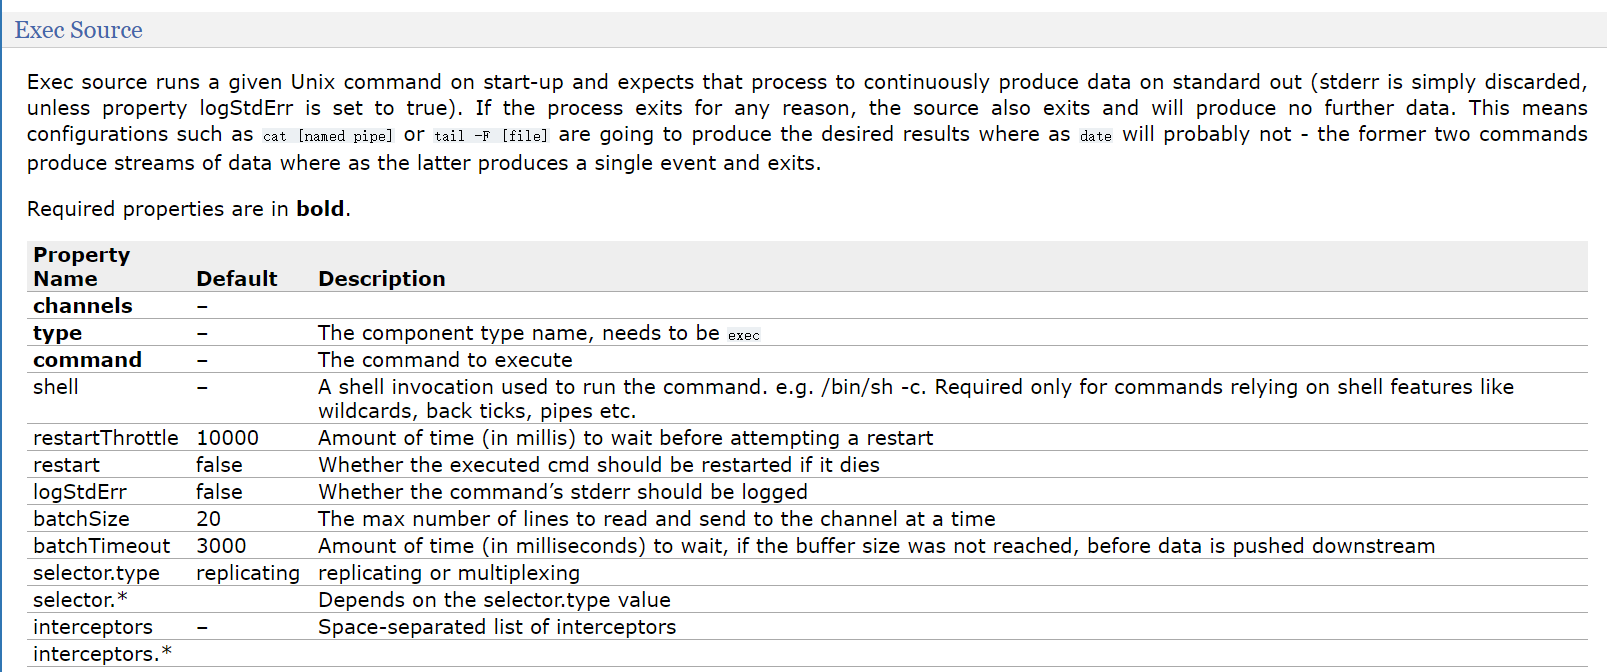Viewport: 1607px width, 672px height.
Task: Click the Description column header
Action: click(381, 279)
